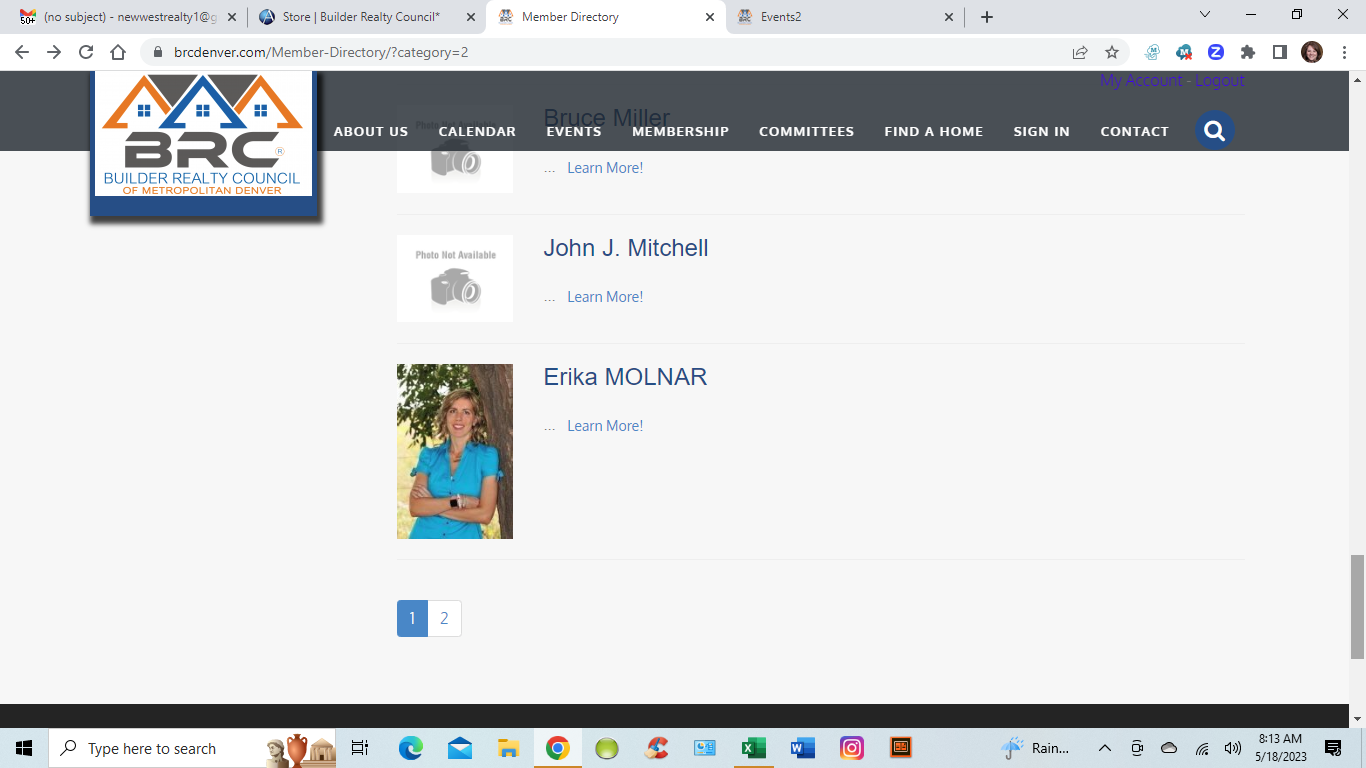Launch Microsoft Edge from the taskbar

point(410,748)
